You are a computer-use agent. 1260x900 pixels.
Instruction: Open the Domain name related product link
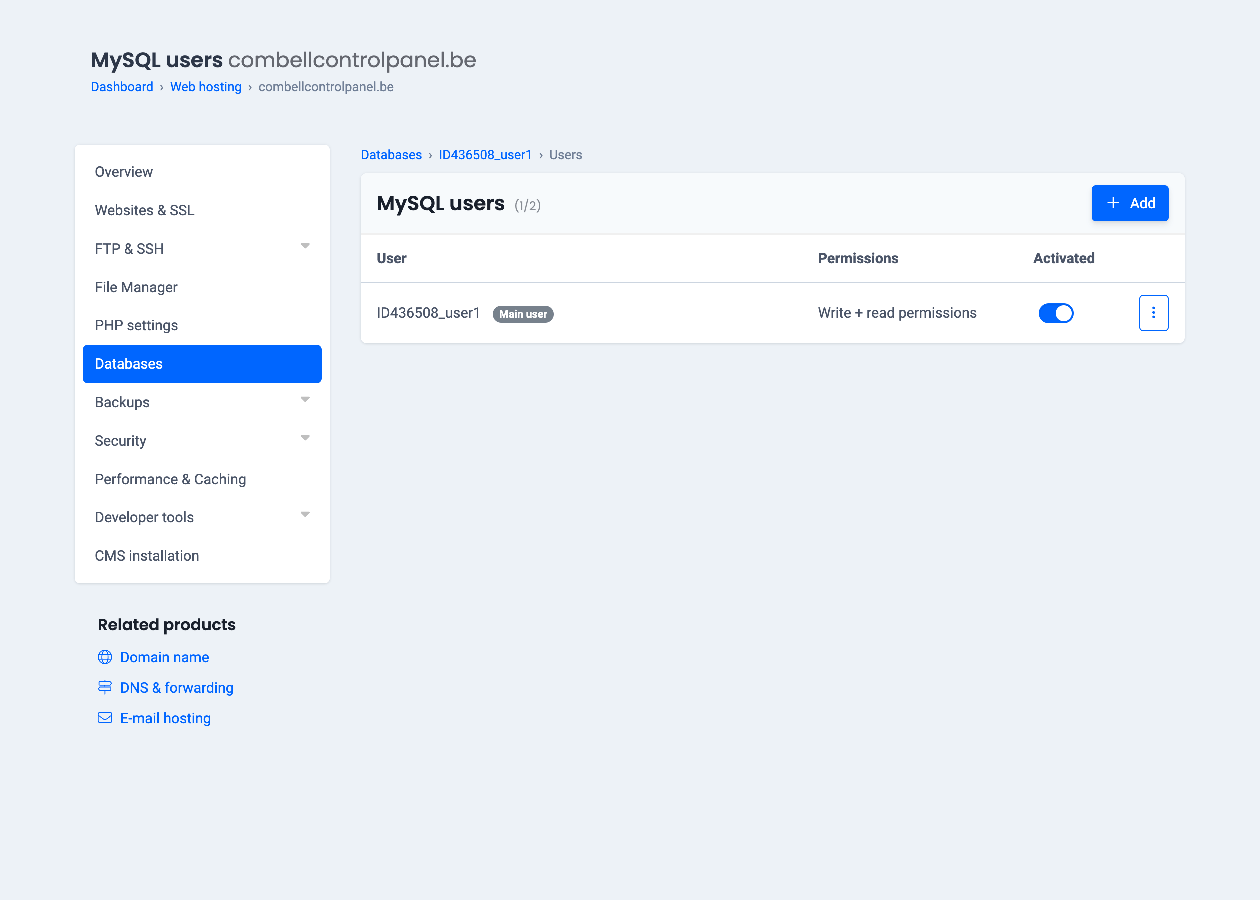[164, 657]
